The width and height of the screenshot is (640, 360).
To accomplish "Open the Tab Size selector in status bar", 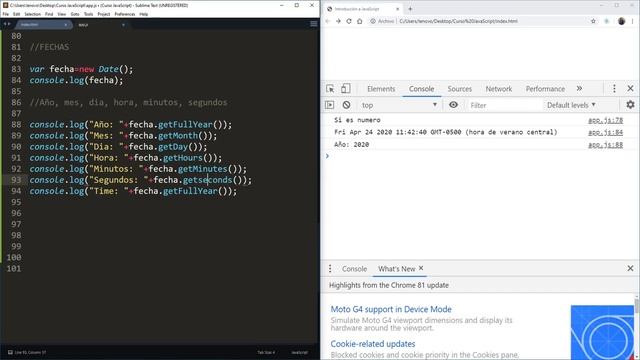I will (x=266, y=352).
